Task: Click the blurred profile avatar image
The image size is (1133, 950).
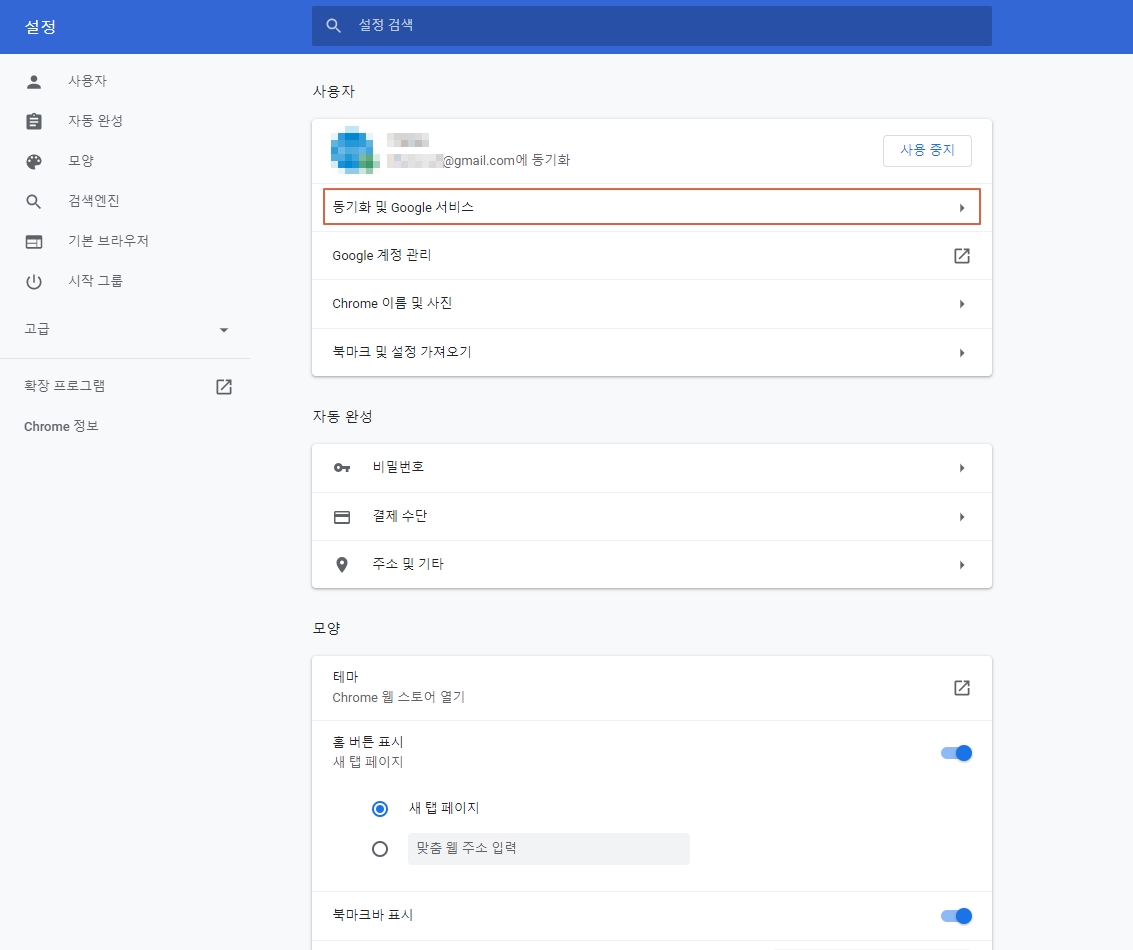Action: point(355,150)
